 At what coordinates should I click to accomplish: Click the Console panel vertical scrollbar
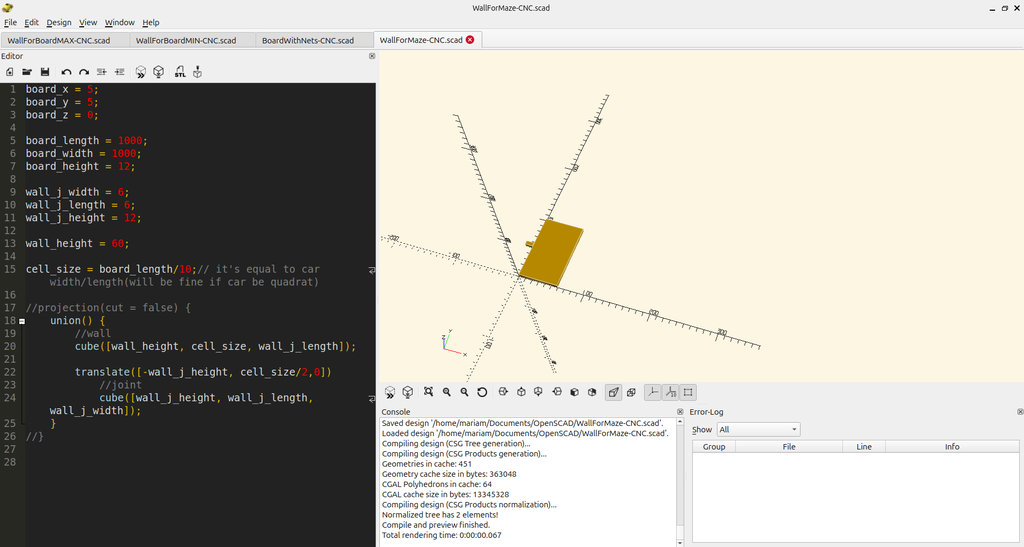coord(680,480)
